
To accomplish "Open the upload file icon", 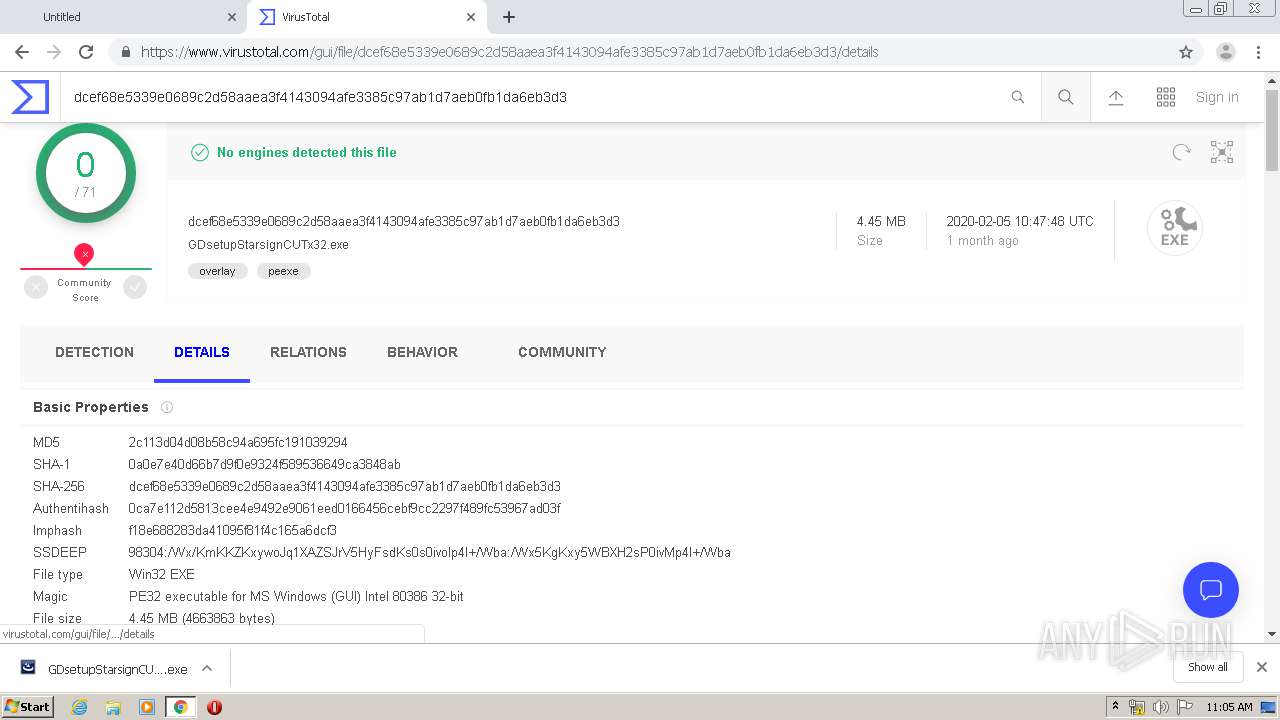I will (1116, 97).
